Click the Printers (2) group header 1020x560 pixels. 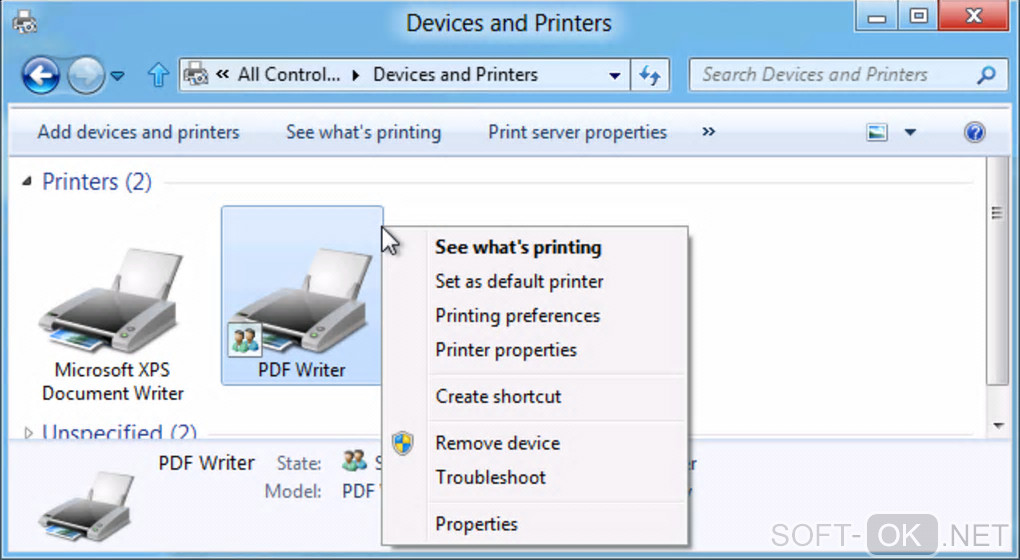(x=97, y=181)
